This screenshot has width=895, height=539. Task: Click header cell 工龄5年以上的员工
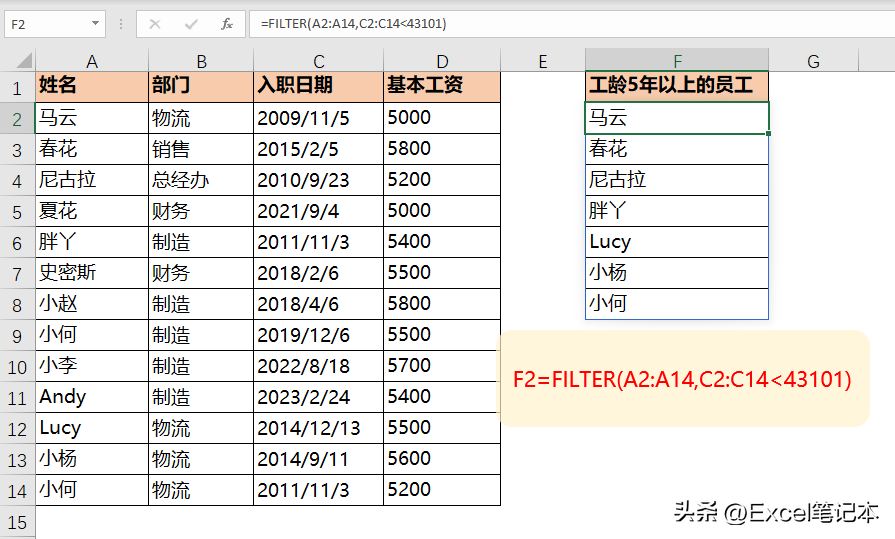click(x=677, y=87)
